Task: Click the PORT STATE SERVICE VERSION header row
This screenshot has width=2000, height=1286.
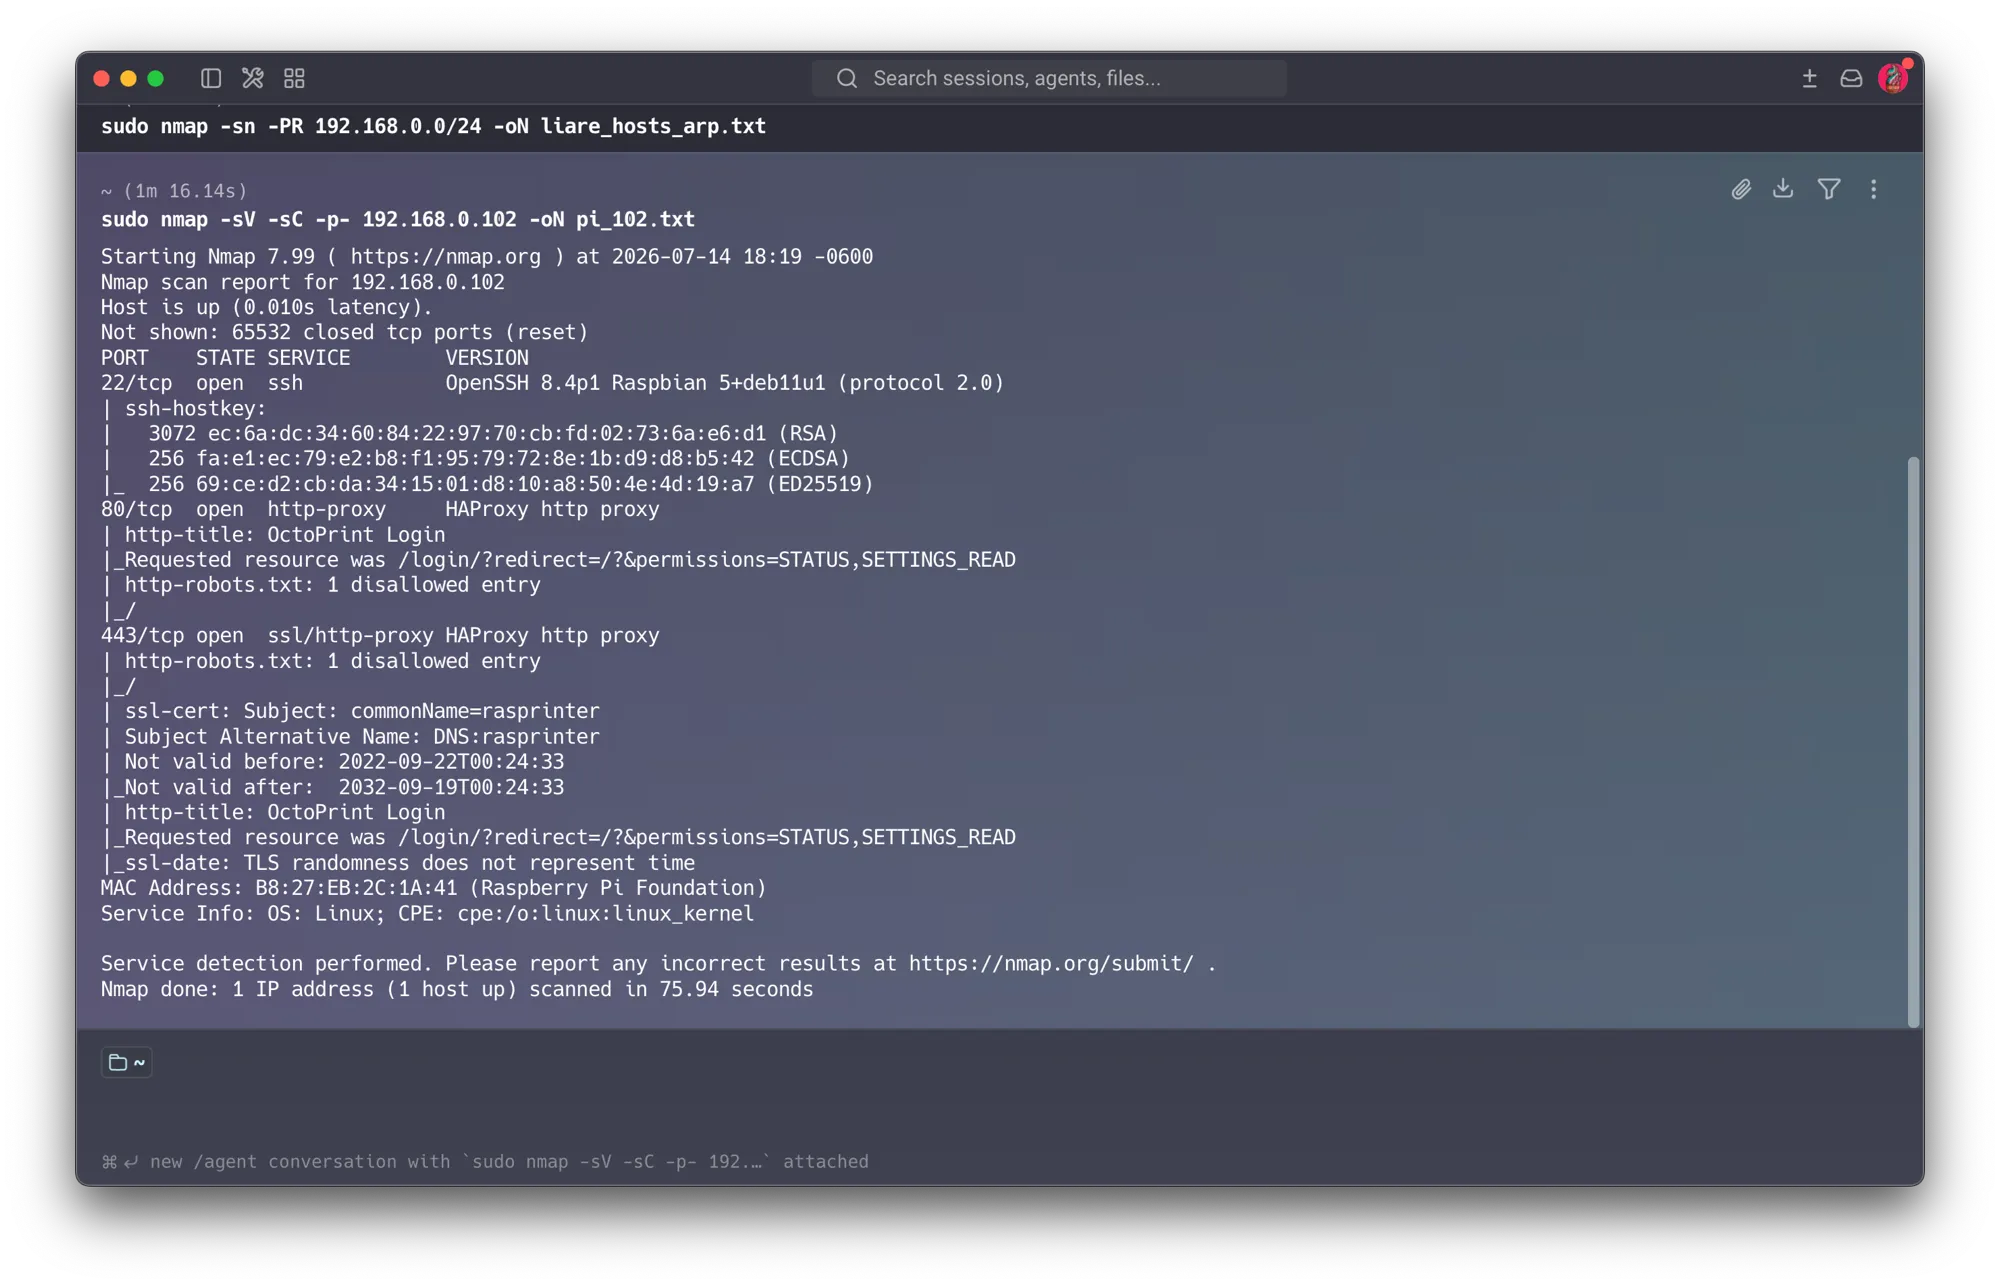Action: [x=315, y=358]
